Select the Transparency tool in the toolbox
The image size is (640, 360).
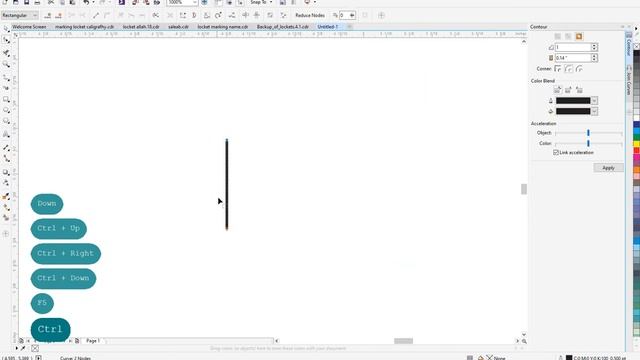[6, 183]
